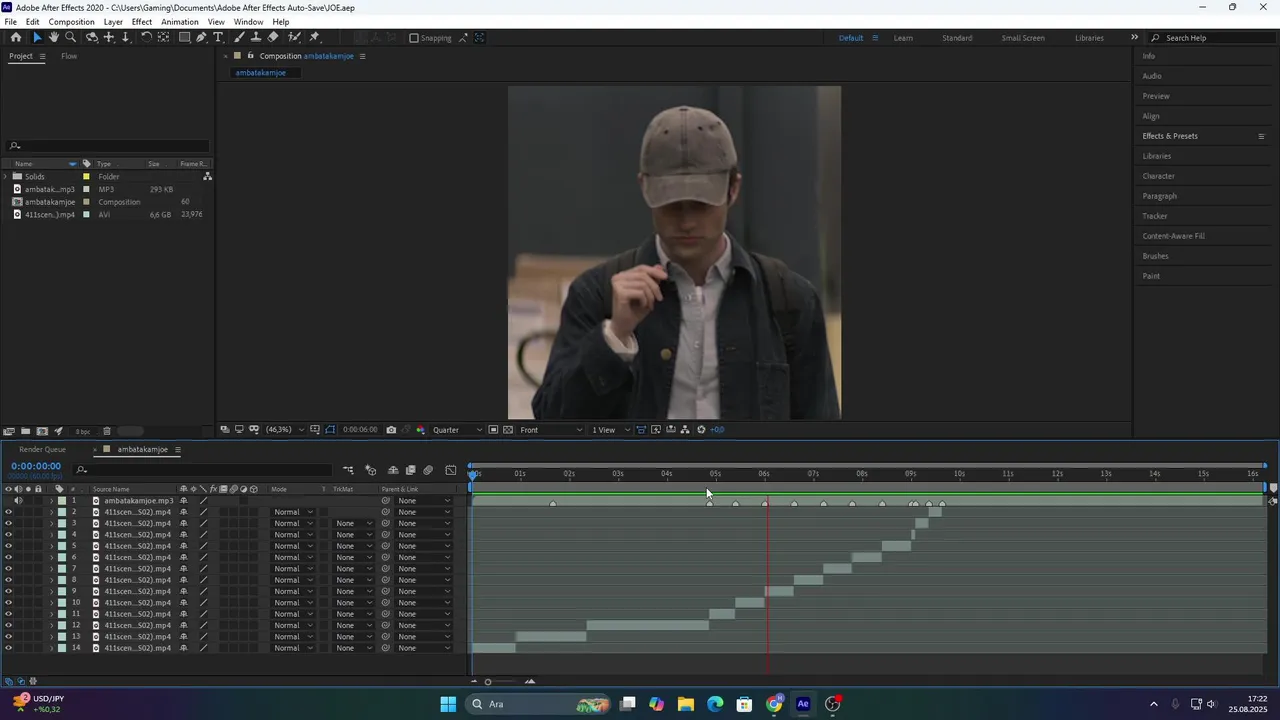Open the Quarter resolution dropdown
The height and width of the screenshot is (720, 1280).
click(x=457, y=430)
